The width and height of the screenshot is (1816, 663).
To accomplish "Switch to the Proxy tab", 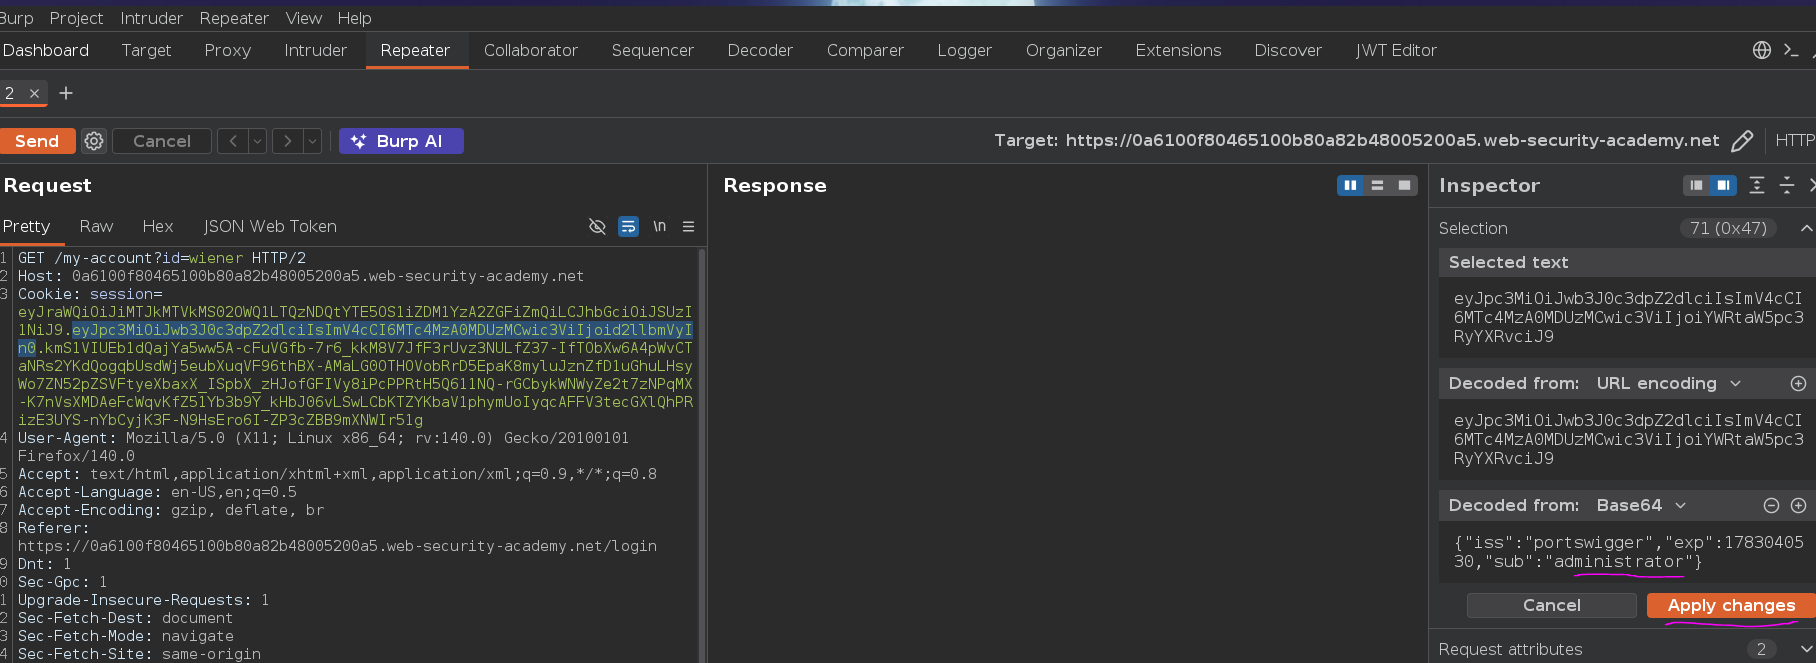I will point(228,50).
